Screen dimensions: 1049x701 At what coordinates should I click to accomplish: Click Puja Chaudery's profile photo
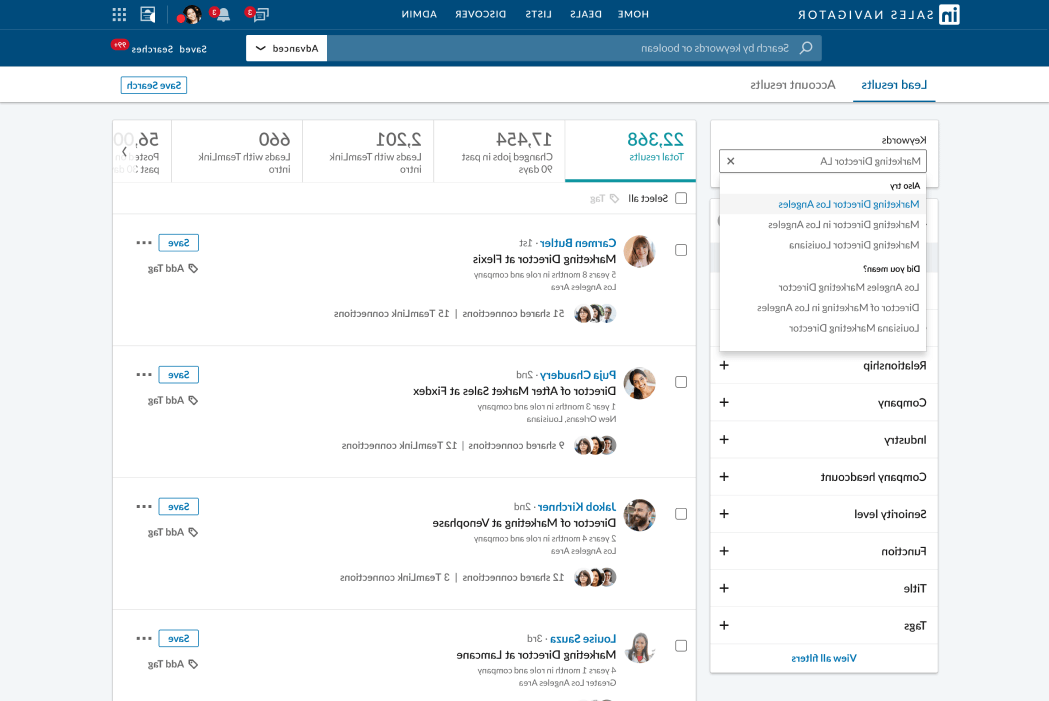pyautogui.click(x=640, y=383)
